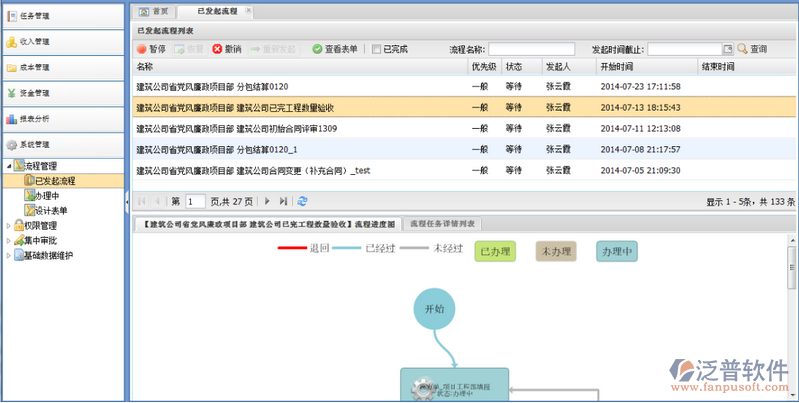The height and width of the screenshot is (403, 799).
Task: Open the 资金管理 sidebar section
Action: (63, 93)
